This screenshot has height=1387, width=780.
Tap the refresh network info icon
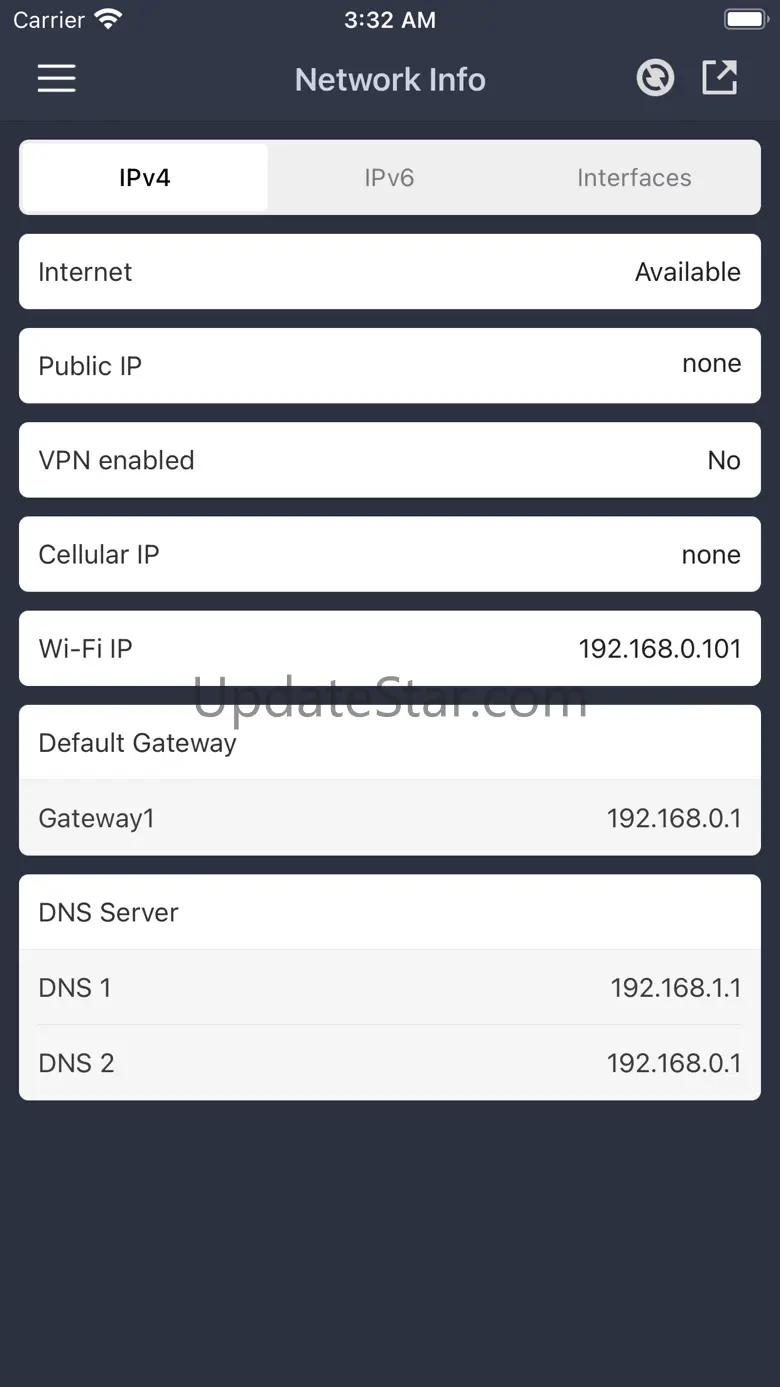coord(655,78)
